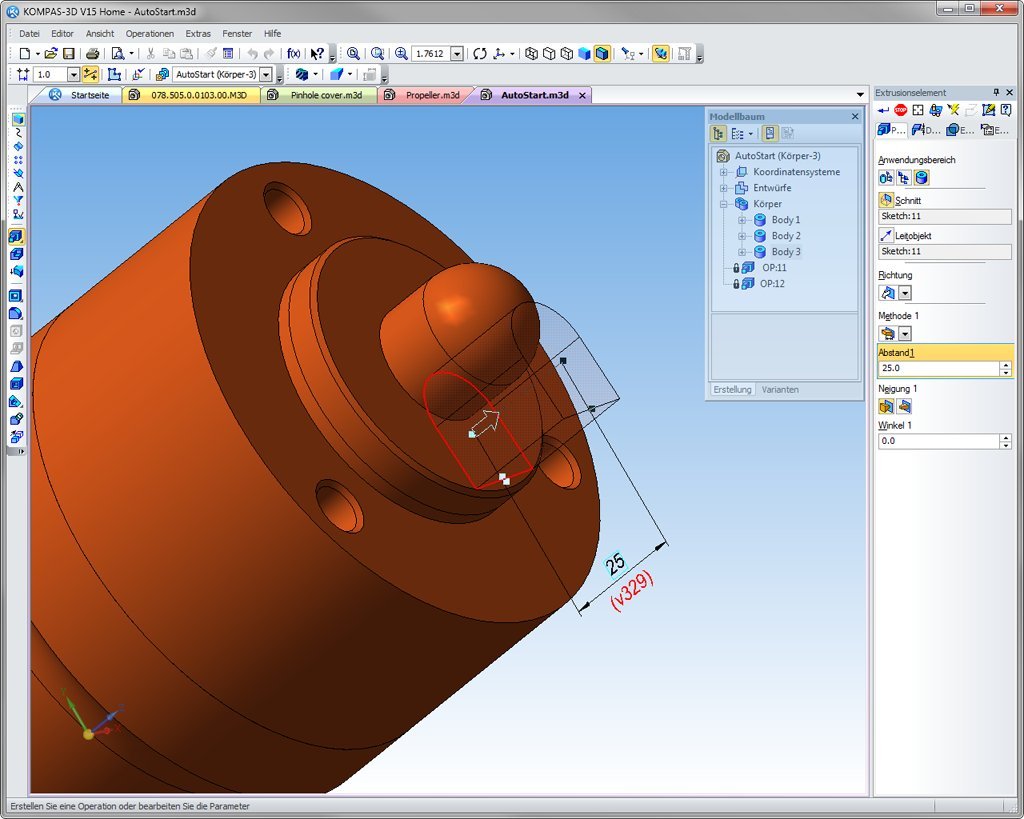The width and height of the screenshot is (1024, 819).
Task: Open the print preview magnifier icon
Action: point(118,54)
